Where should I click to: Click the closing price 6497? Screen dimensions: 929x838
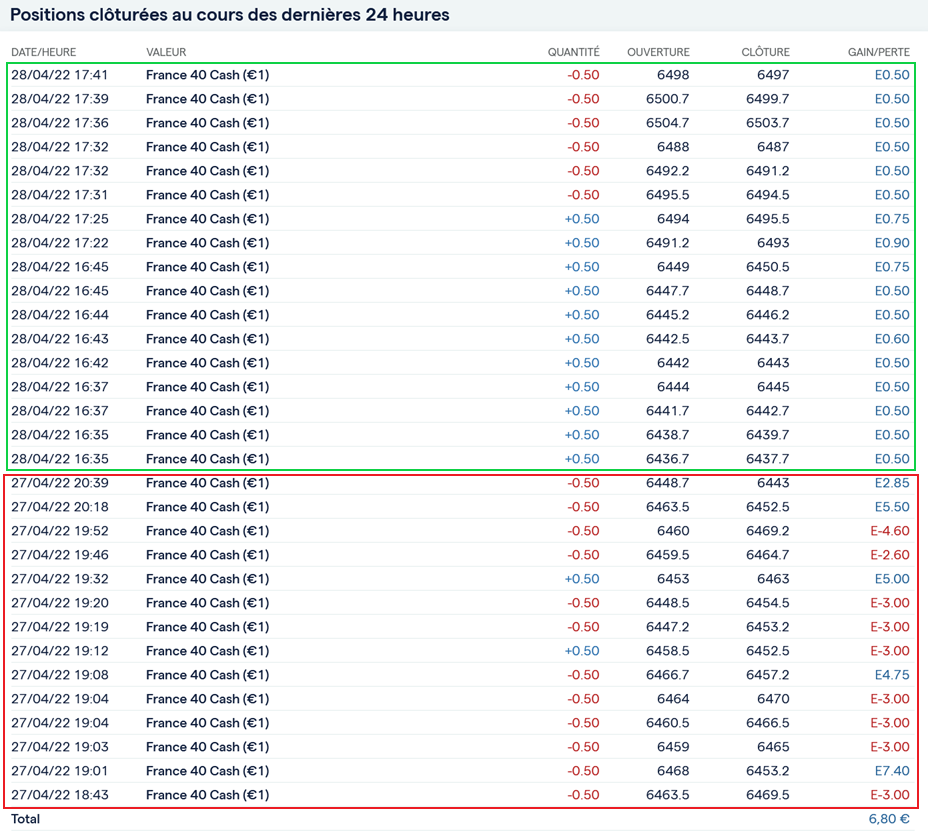773,75
